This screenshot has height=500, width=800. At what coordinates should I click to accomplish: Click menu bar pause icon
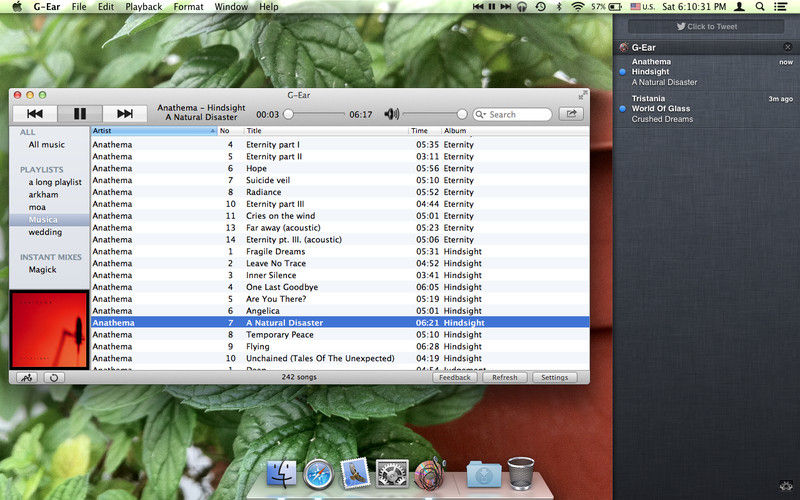pyautogui.click(x=492, y=7)
